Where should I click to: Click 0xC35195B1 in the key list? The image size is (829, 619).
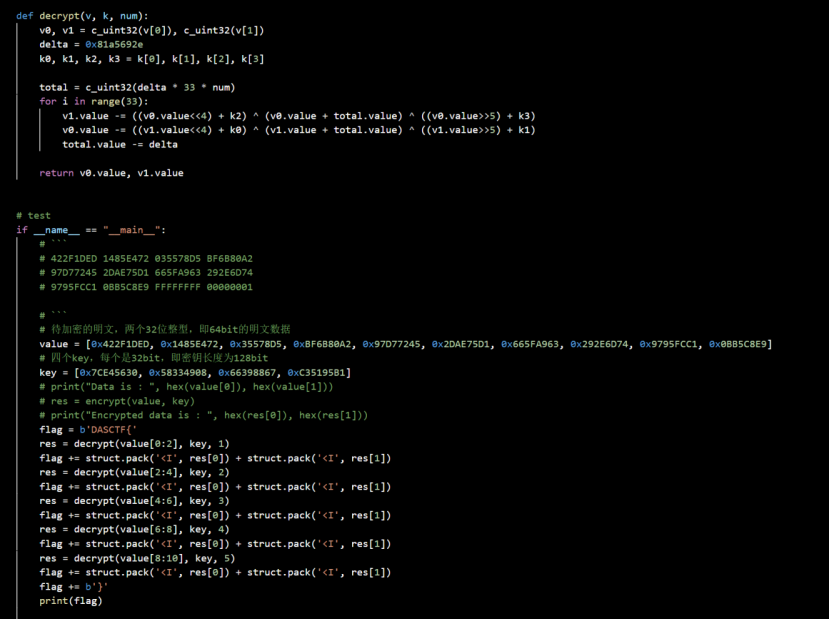coord(316,373)
